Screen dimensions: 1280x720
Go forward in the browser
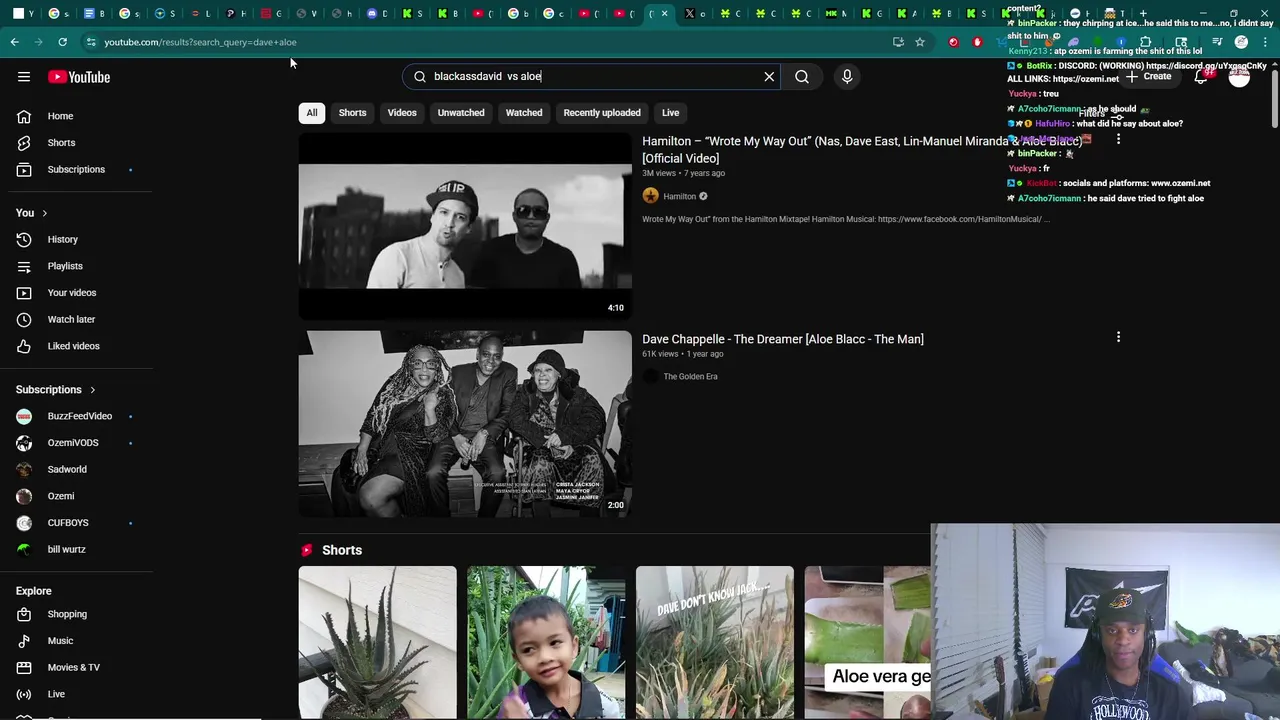[x=38, y=42]
